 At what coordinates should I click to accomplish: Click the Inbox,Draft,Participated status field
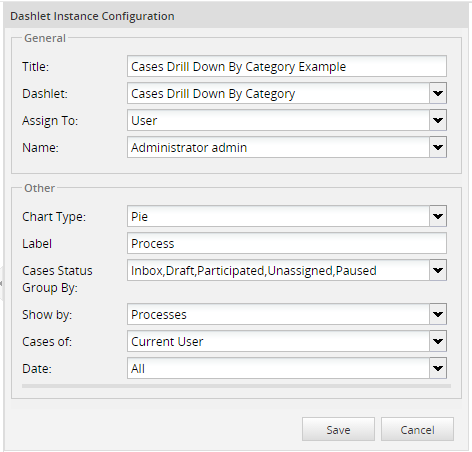(x=278, y=270)
